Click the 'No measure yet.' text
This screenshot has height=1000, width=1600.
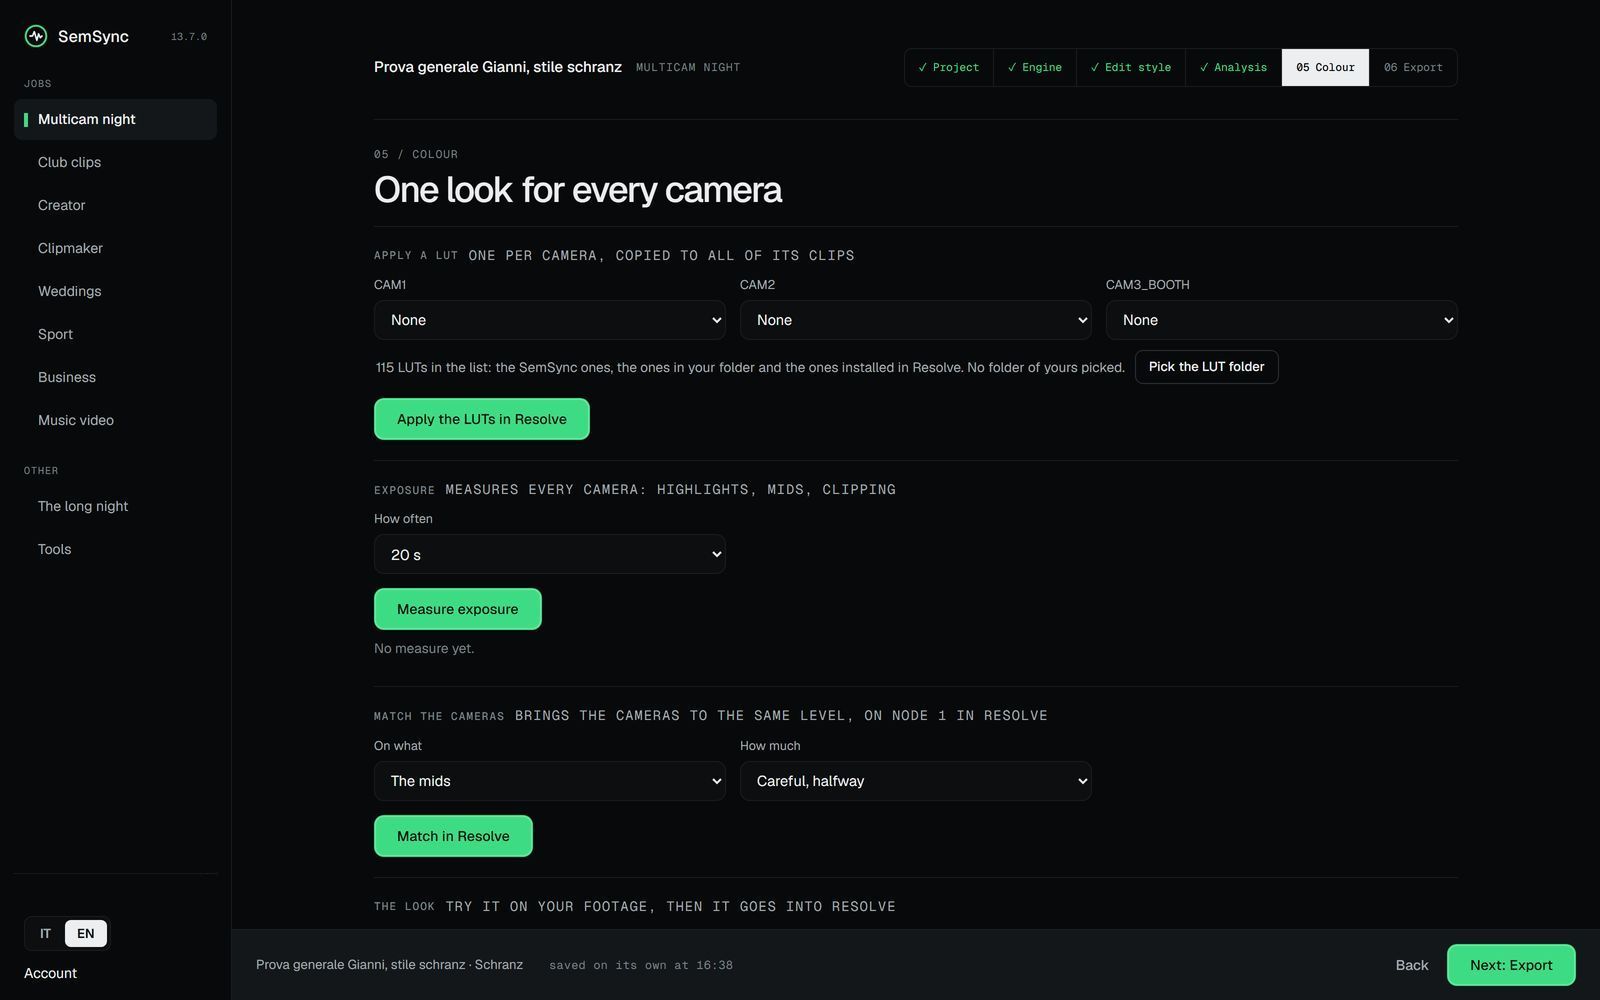424,648
